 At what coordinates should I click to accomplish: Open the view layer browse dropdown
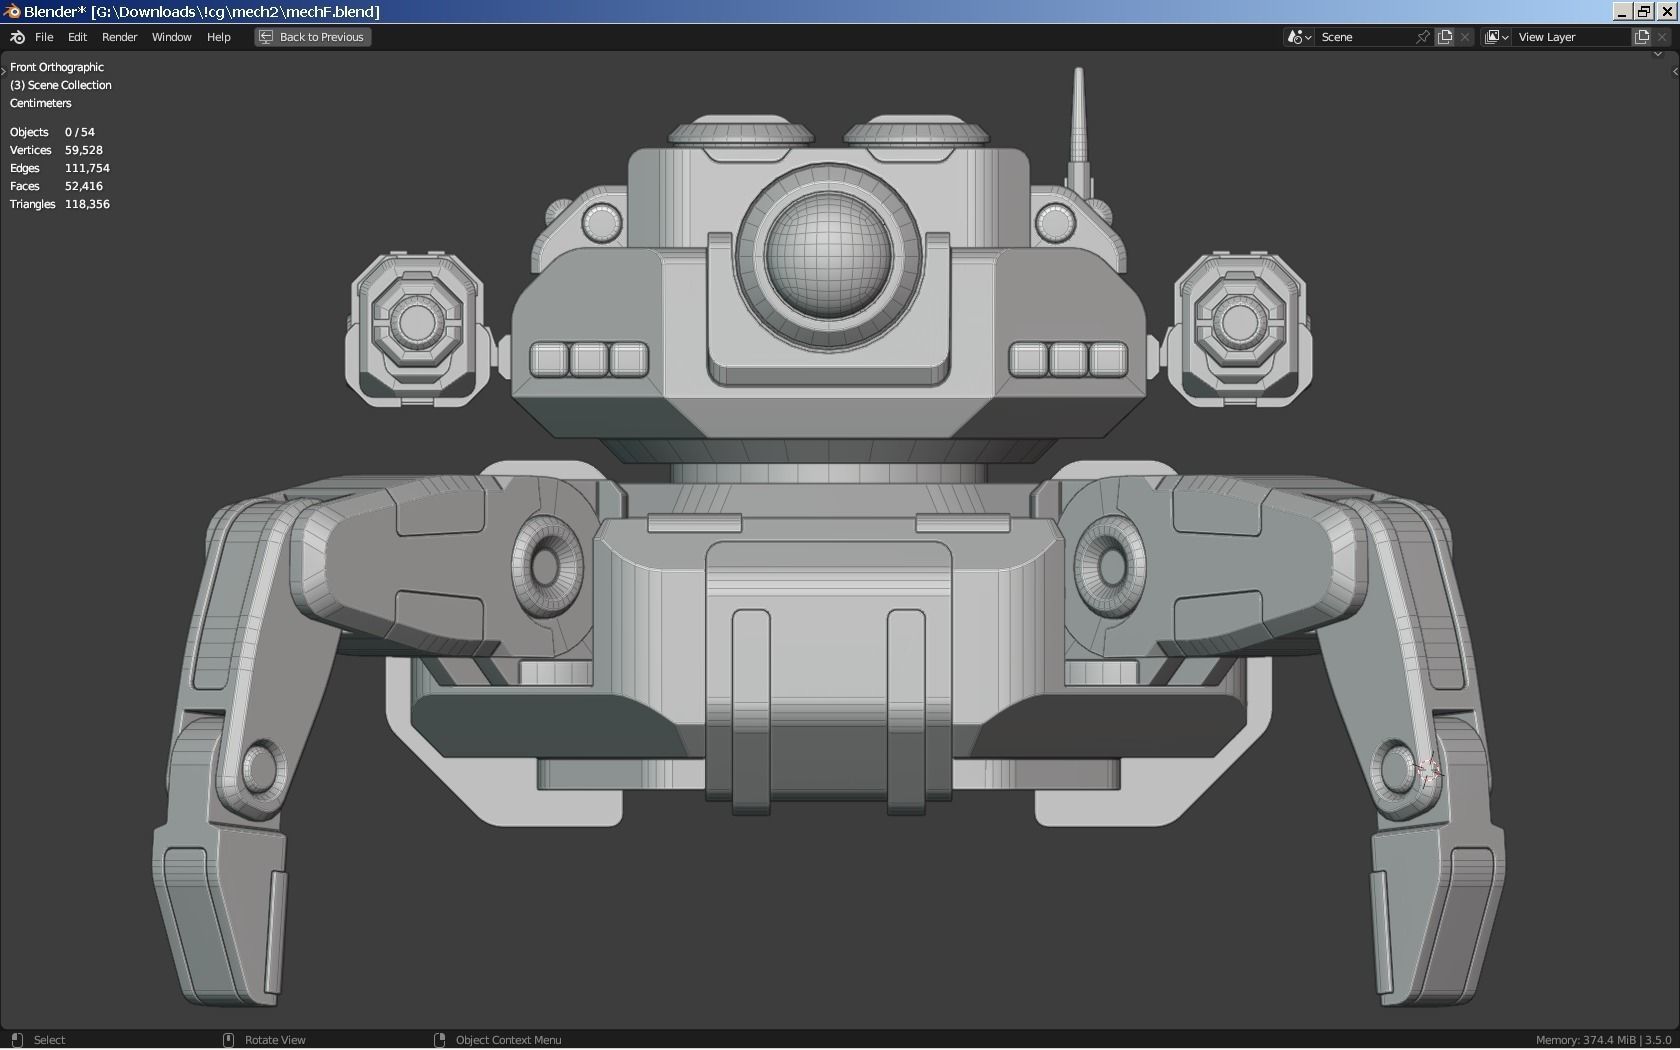click(1496, 37)
